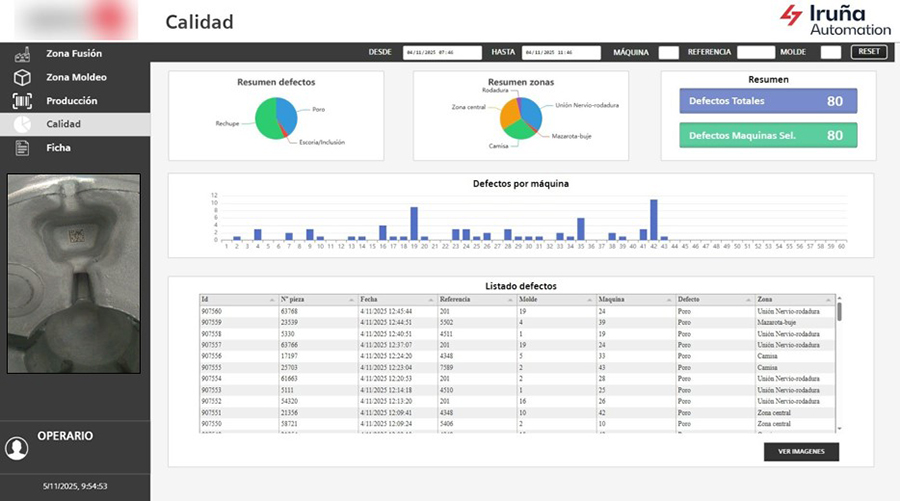Viewport: 900px width, 501px height.
Task: Go to the Producción menu item
Action: [72, 101]
